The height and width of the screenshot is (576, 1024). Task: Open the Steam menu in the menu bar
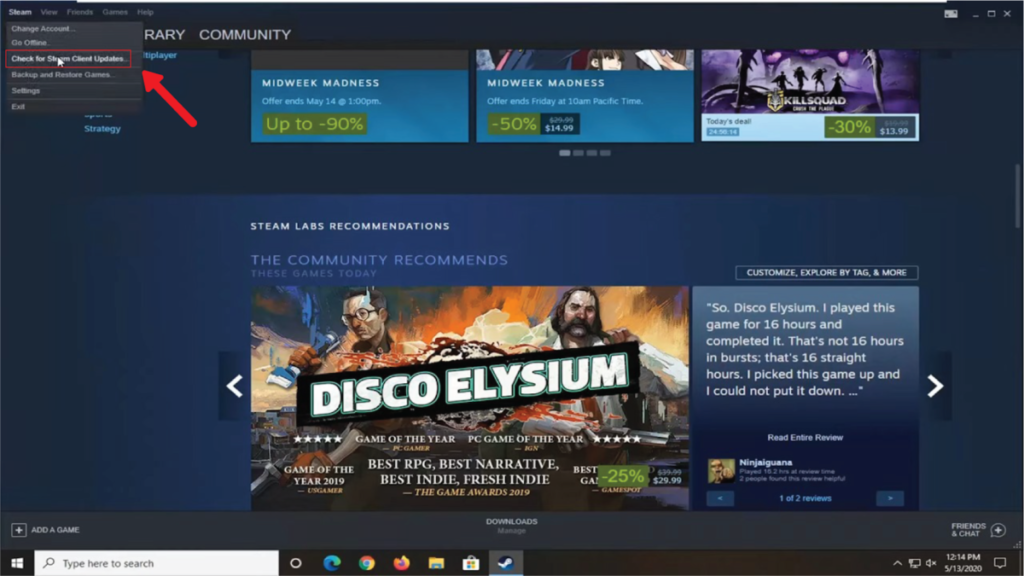[x=20, y=12]
